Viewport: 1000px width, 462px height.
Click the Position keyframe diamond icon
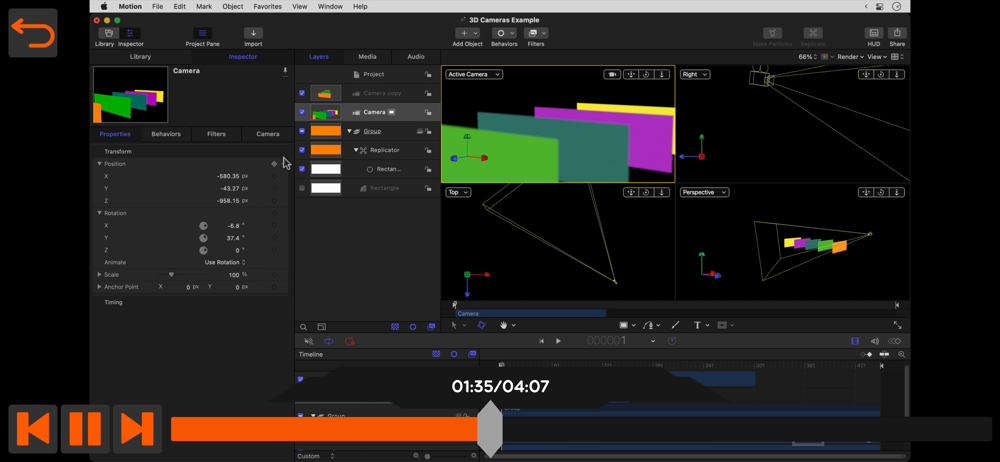[x=274, y=164]
